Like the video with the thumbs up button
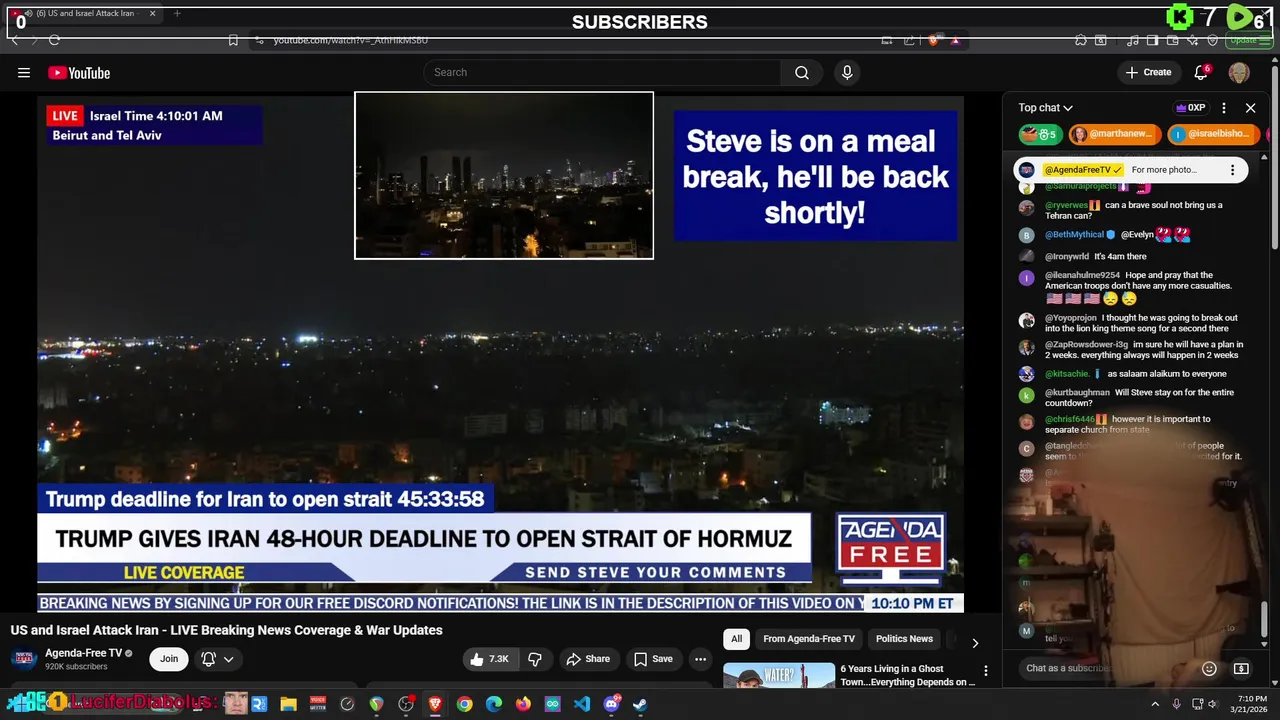This screenshot has height=720, width=1280. [x=490, y=659]
